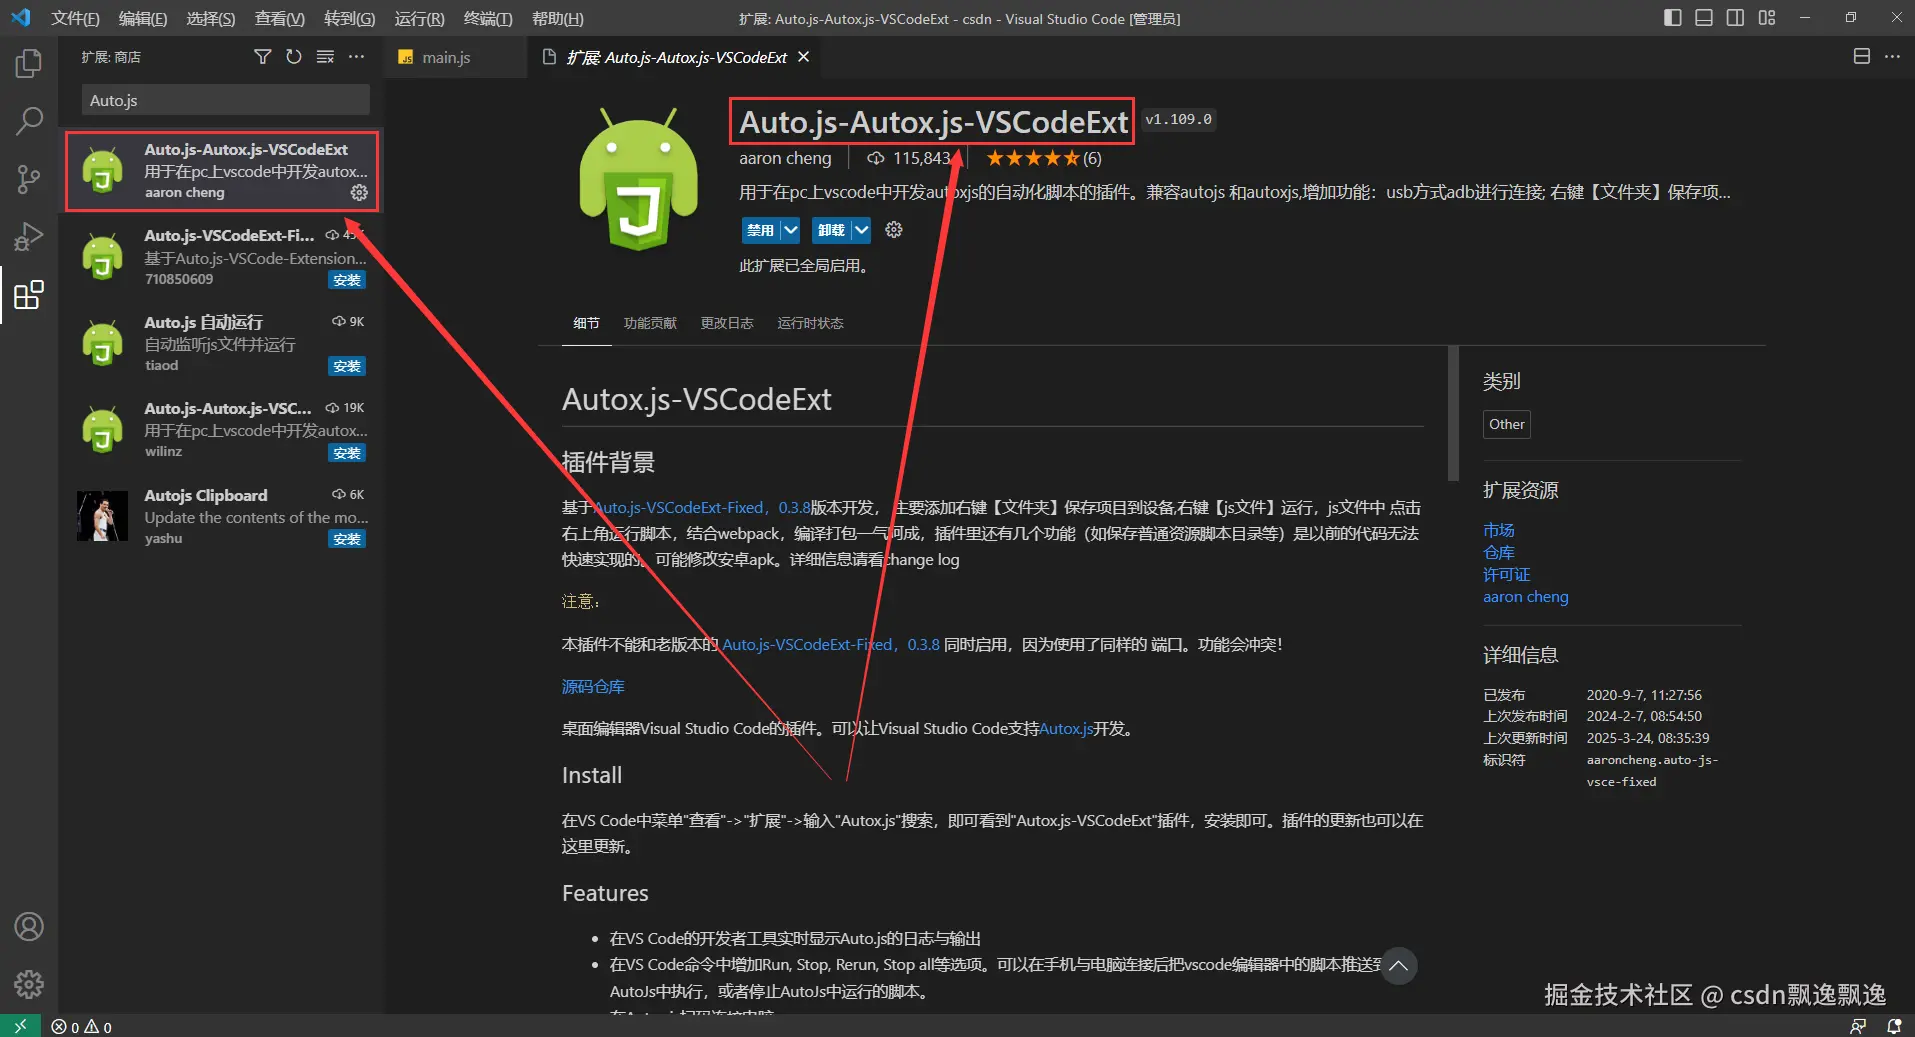Viewport: 1915px width, 1037px height.
Task: Click the details pane vertical scrollbar
Action: coord(1453,413)
